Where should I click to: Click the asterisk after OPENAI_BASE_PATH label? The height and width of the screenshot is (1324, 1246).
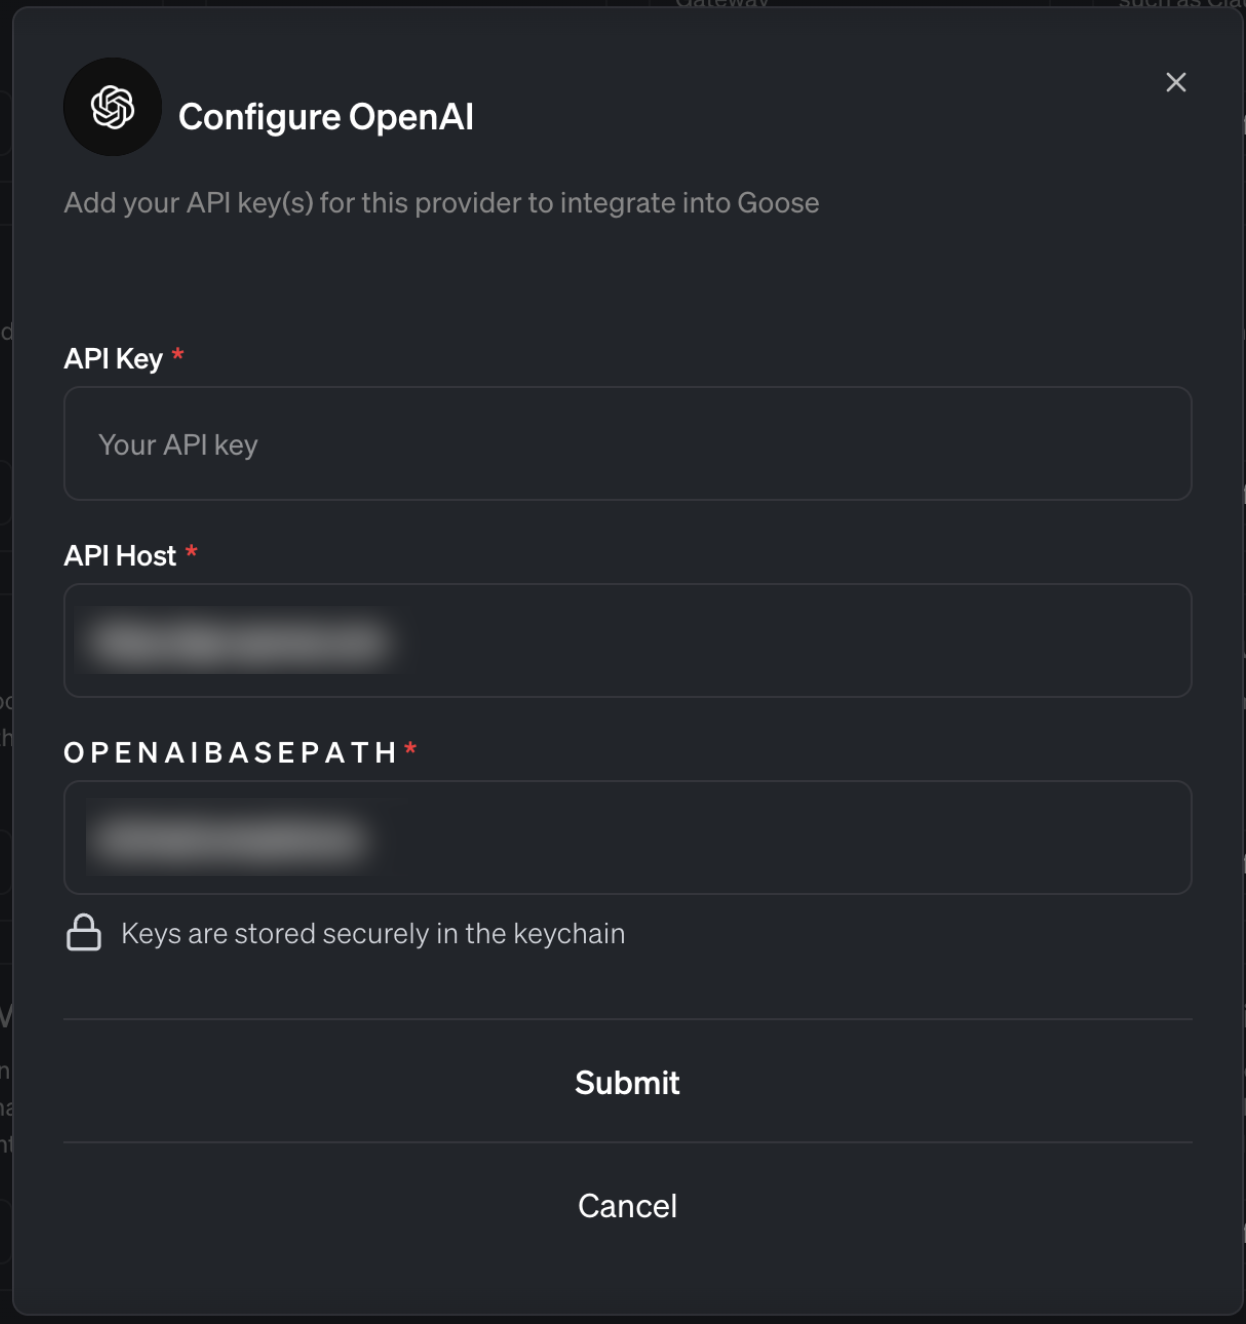pos(413,746)
